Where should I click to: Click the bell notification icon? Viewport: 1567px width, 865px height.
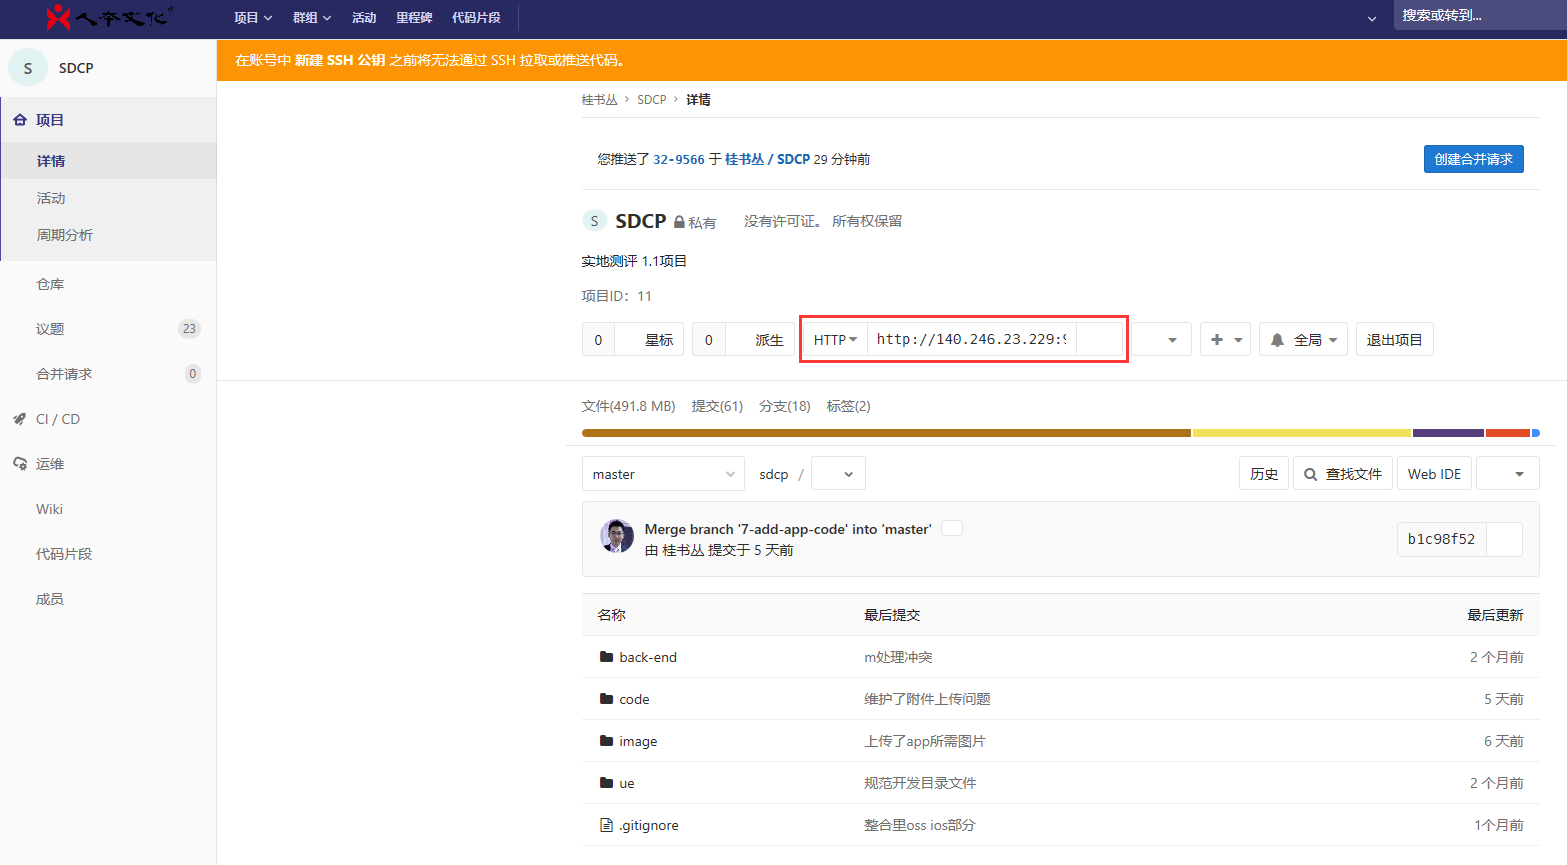[1277, 340]
